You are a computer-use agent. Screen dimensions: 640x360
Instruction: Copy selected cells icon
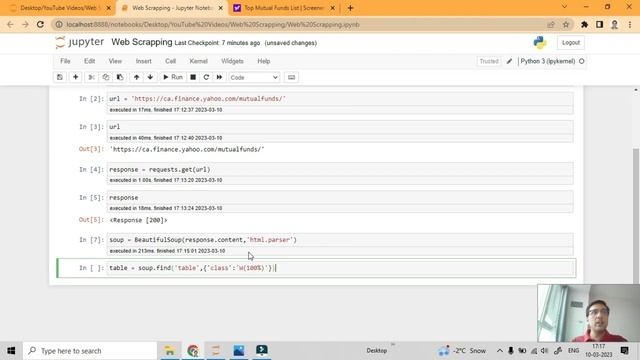(x=106, y=77)
